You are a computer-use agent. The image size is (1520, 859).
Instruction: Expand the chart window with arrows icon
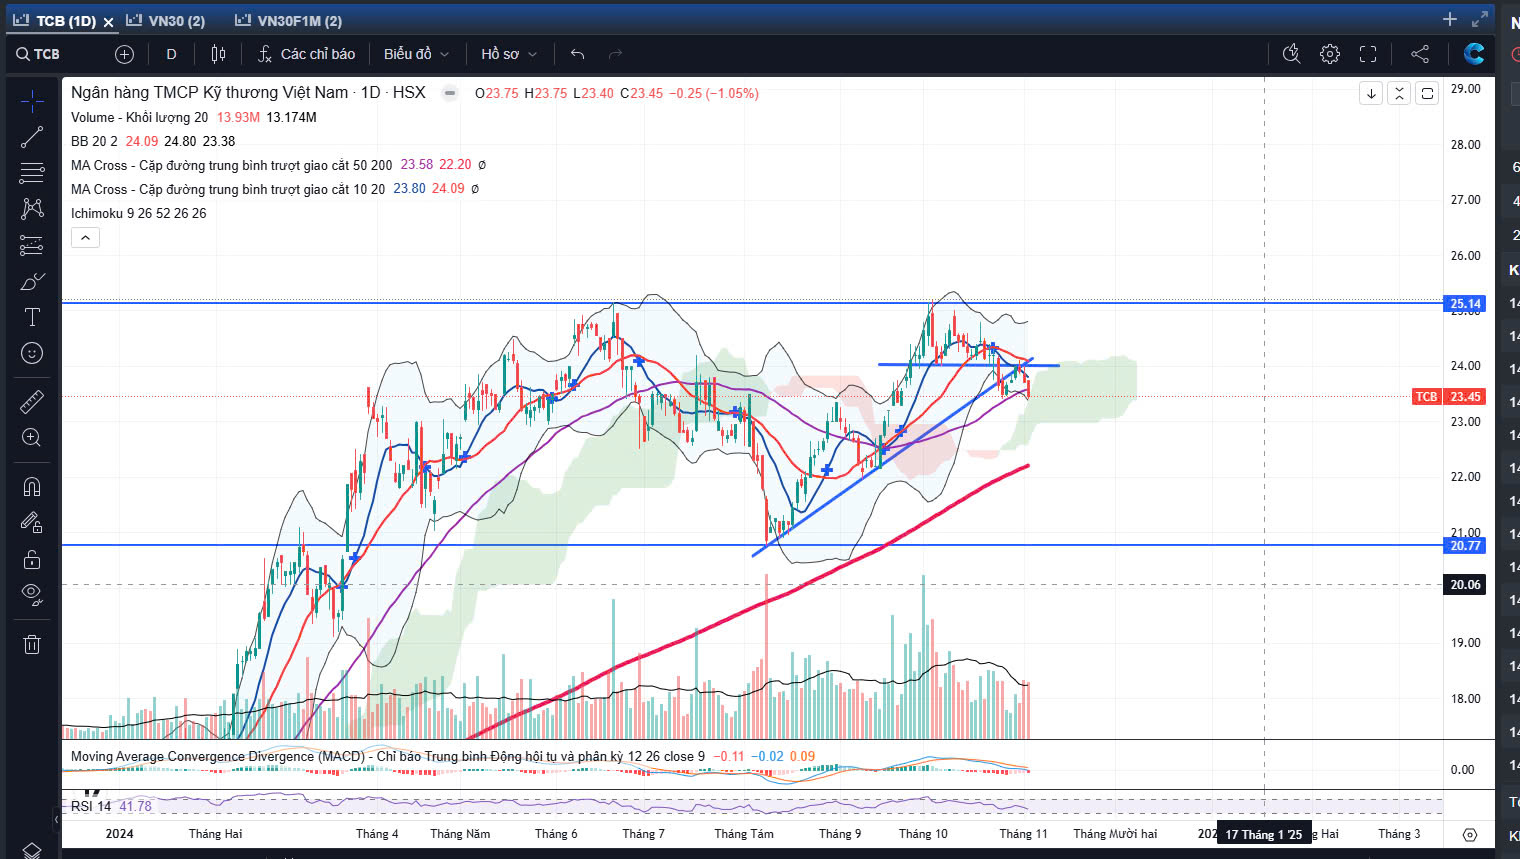pyautogui.click(x=1480, y=19)
